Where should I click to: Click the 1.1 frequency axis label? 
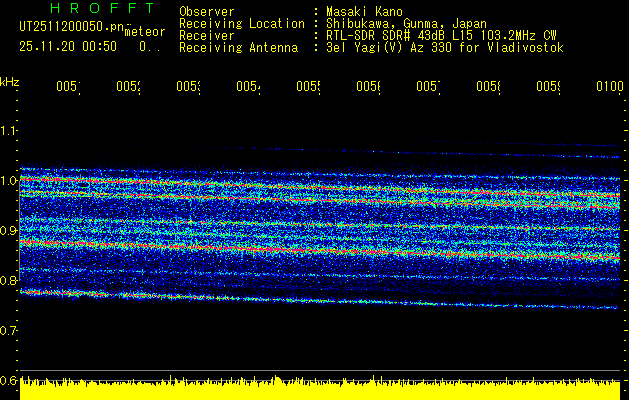click(x=9, y=130)
